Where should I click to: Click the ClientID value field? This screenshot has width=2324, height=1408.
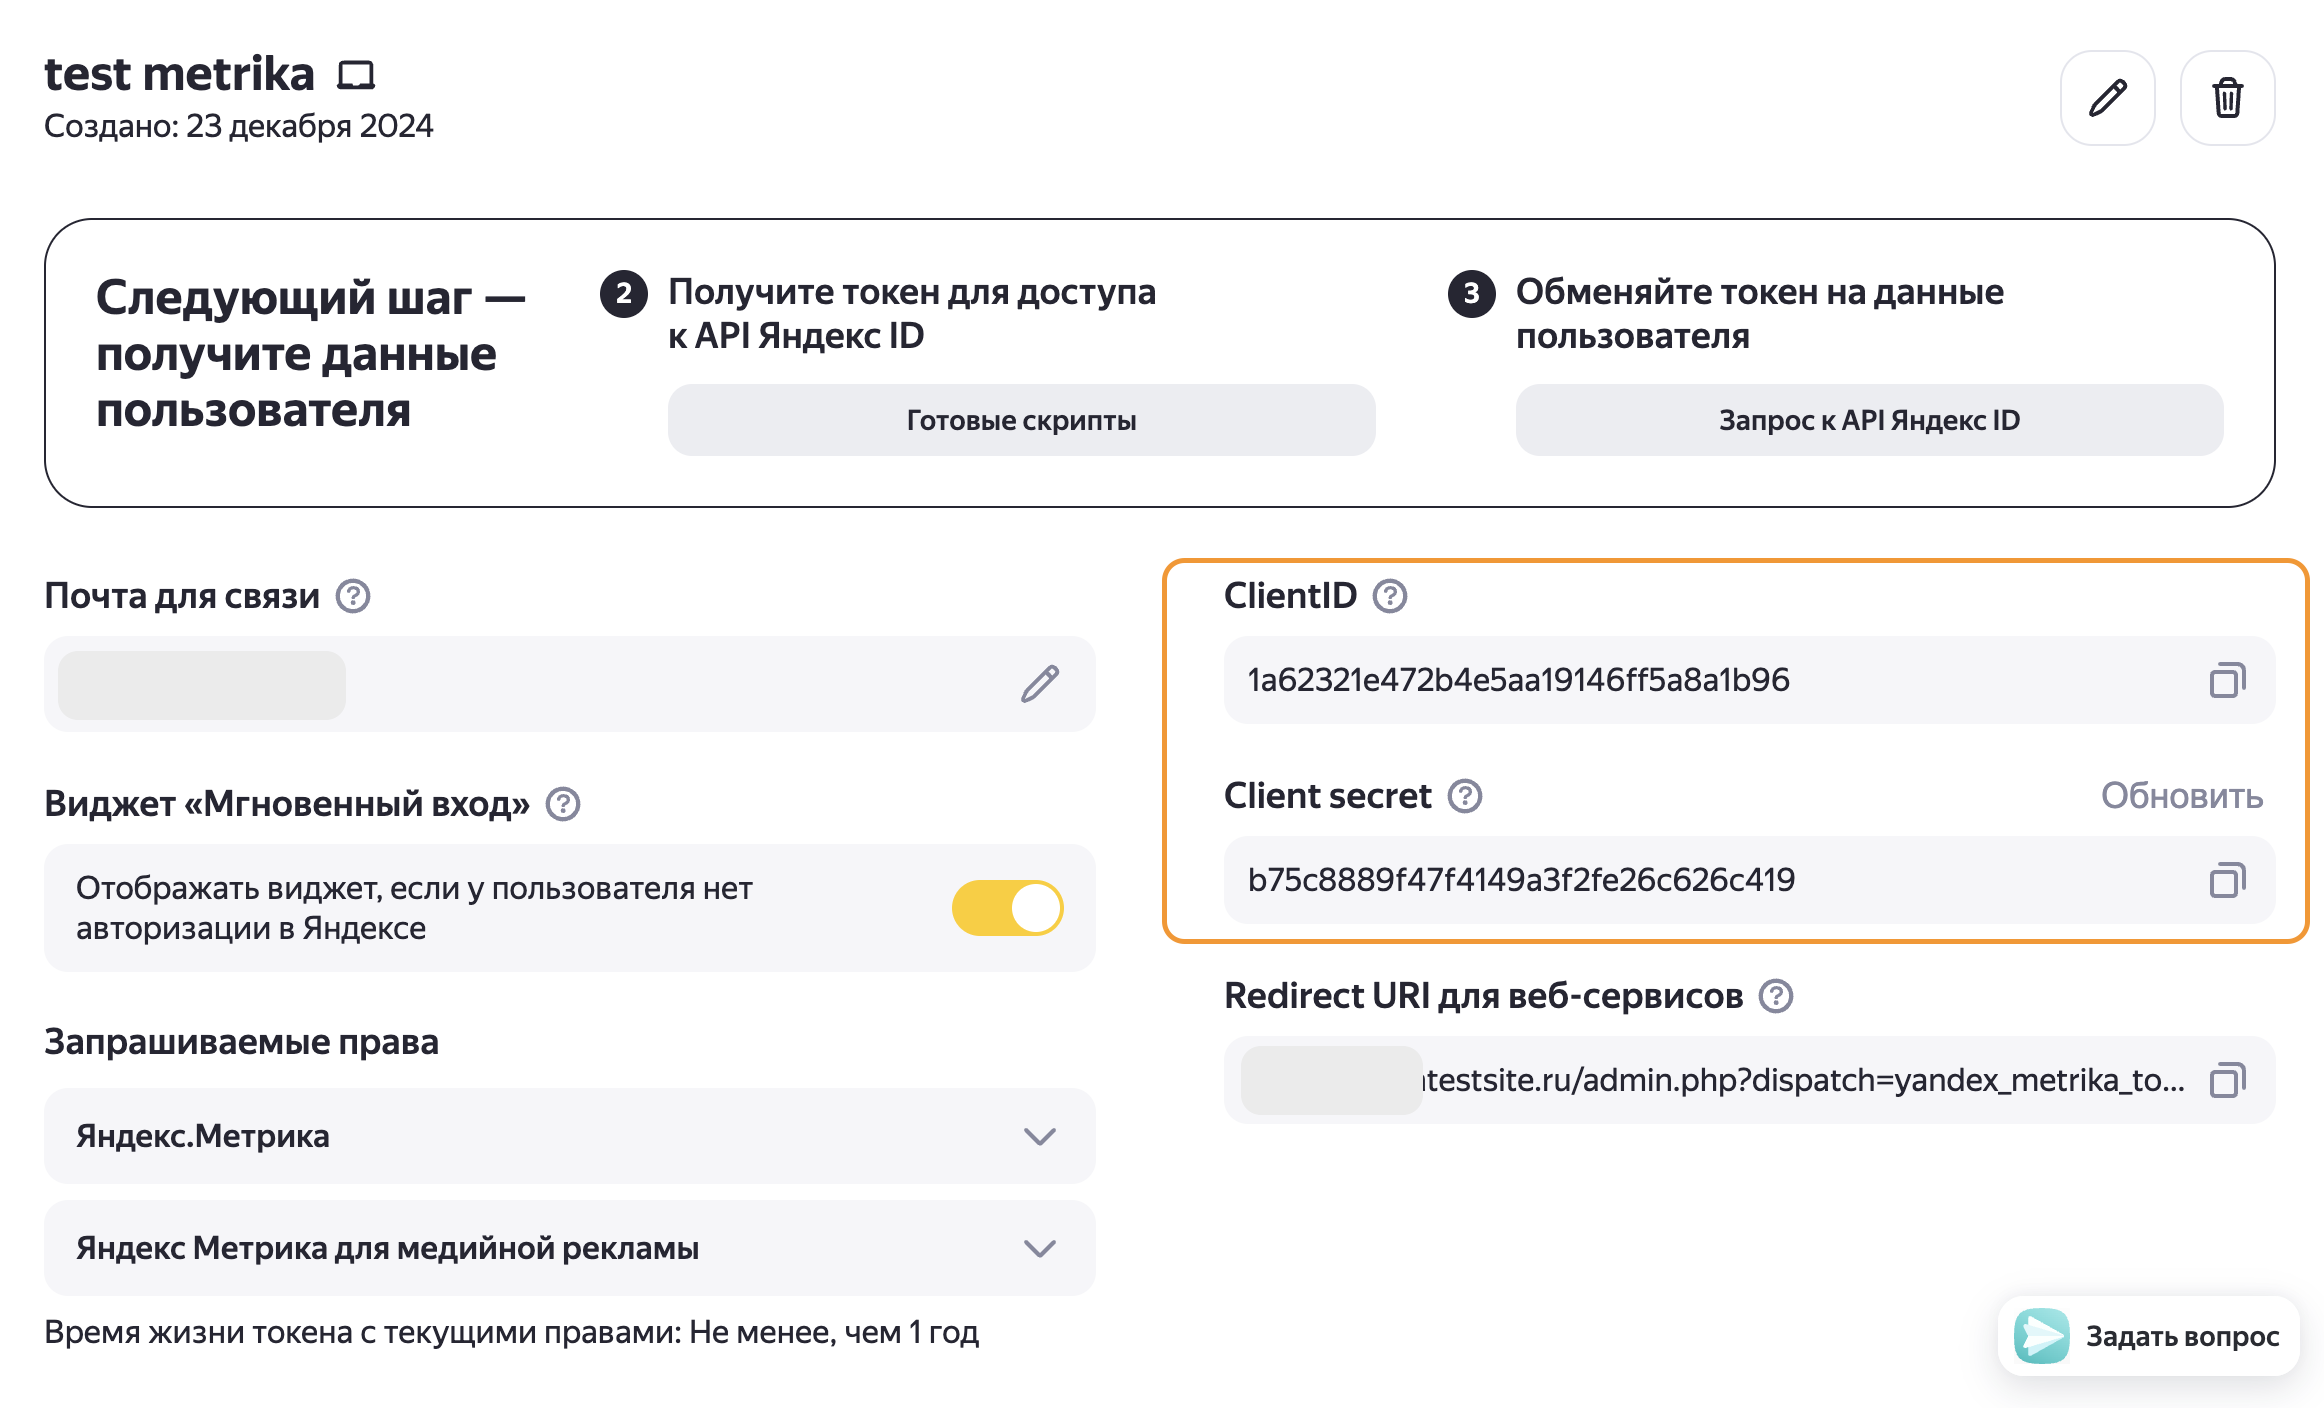(1700, 680)
